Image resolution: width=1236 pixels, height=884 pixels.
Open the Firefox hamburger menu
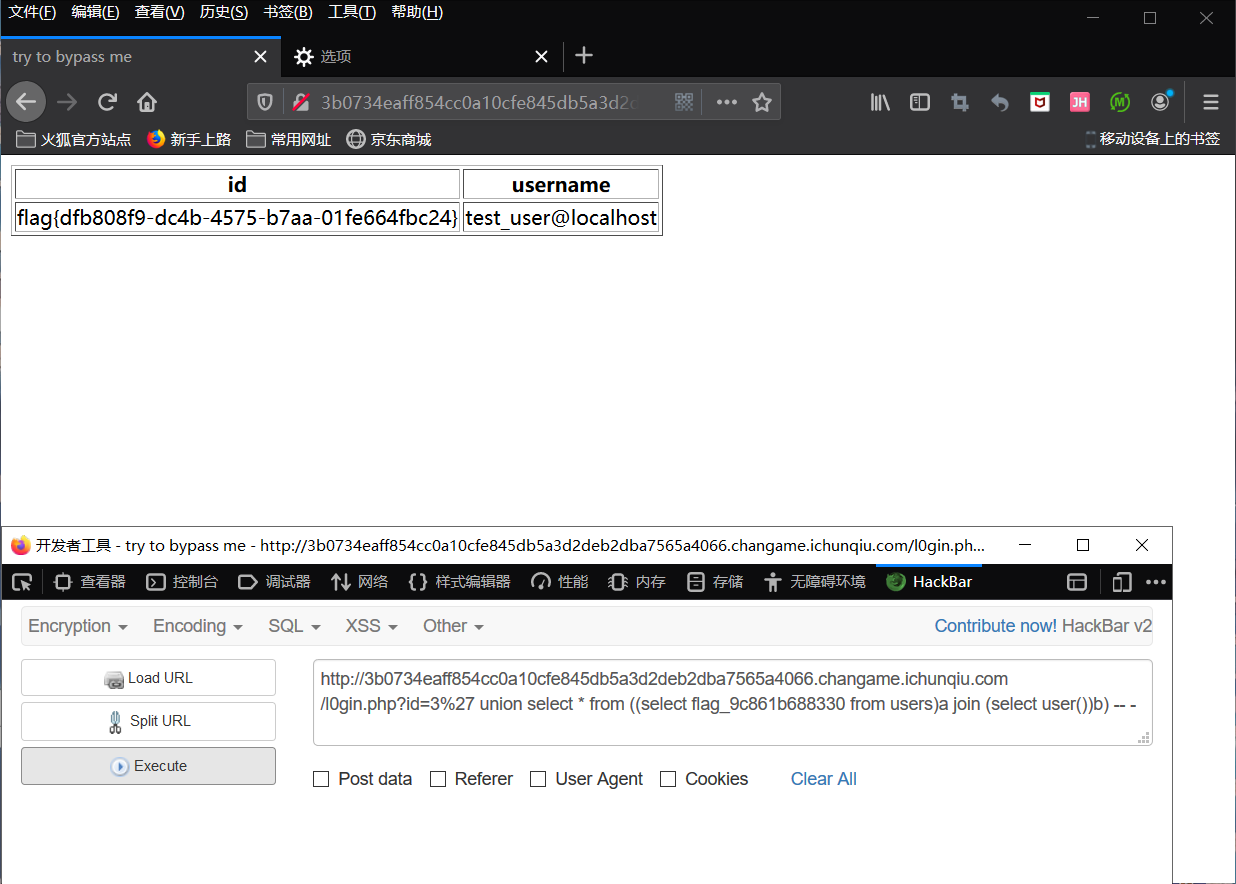[1211, 102]
